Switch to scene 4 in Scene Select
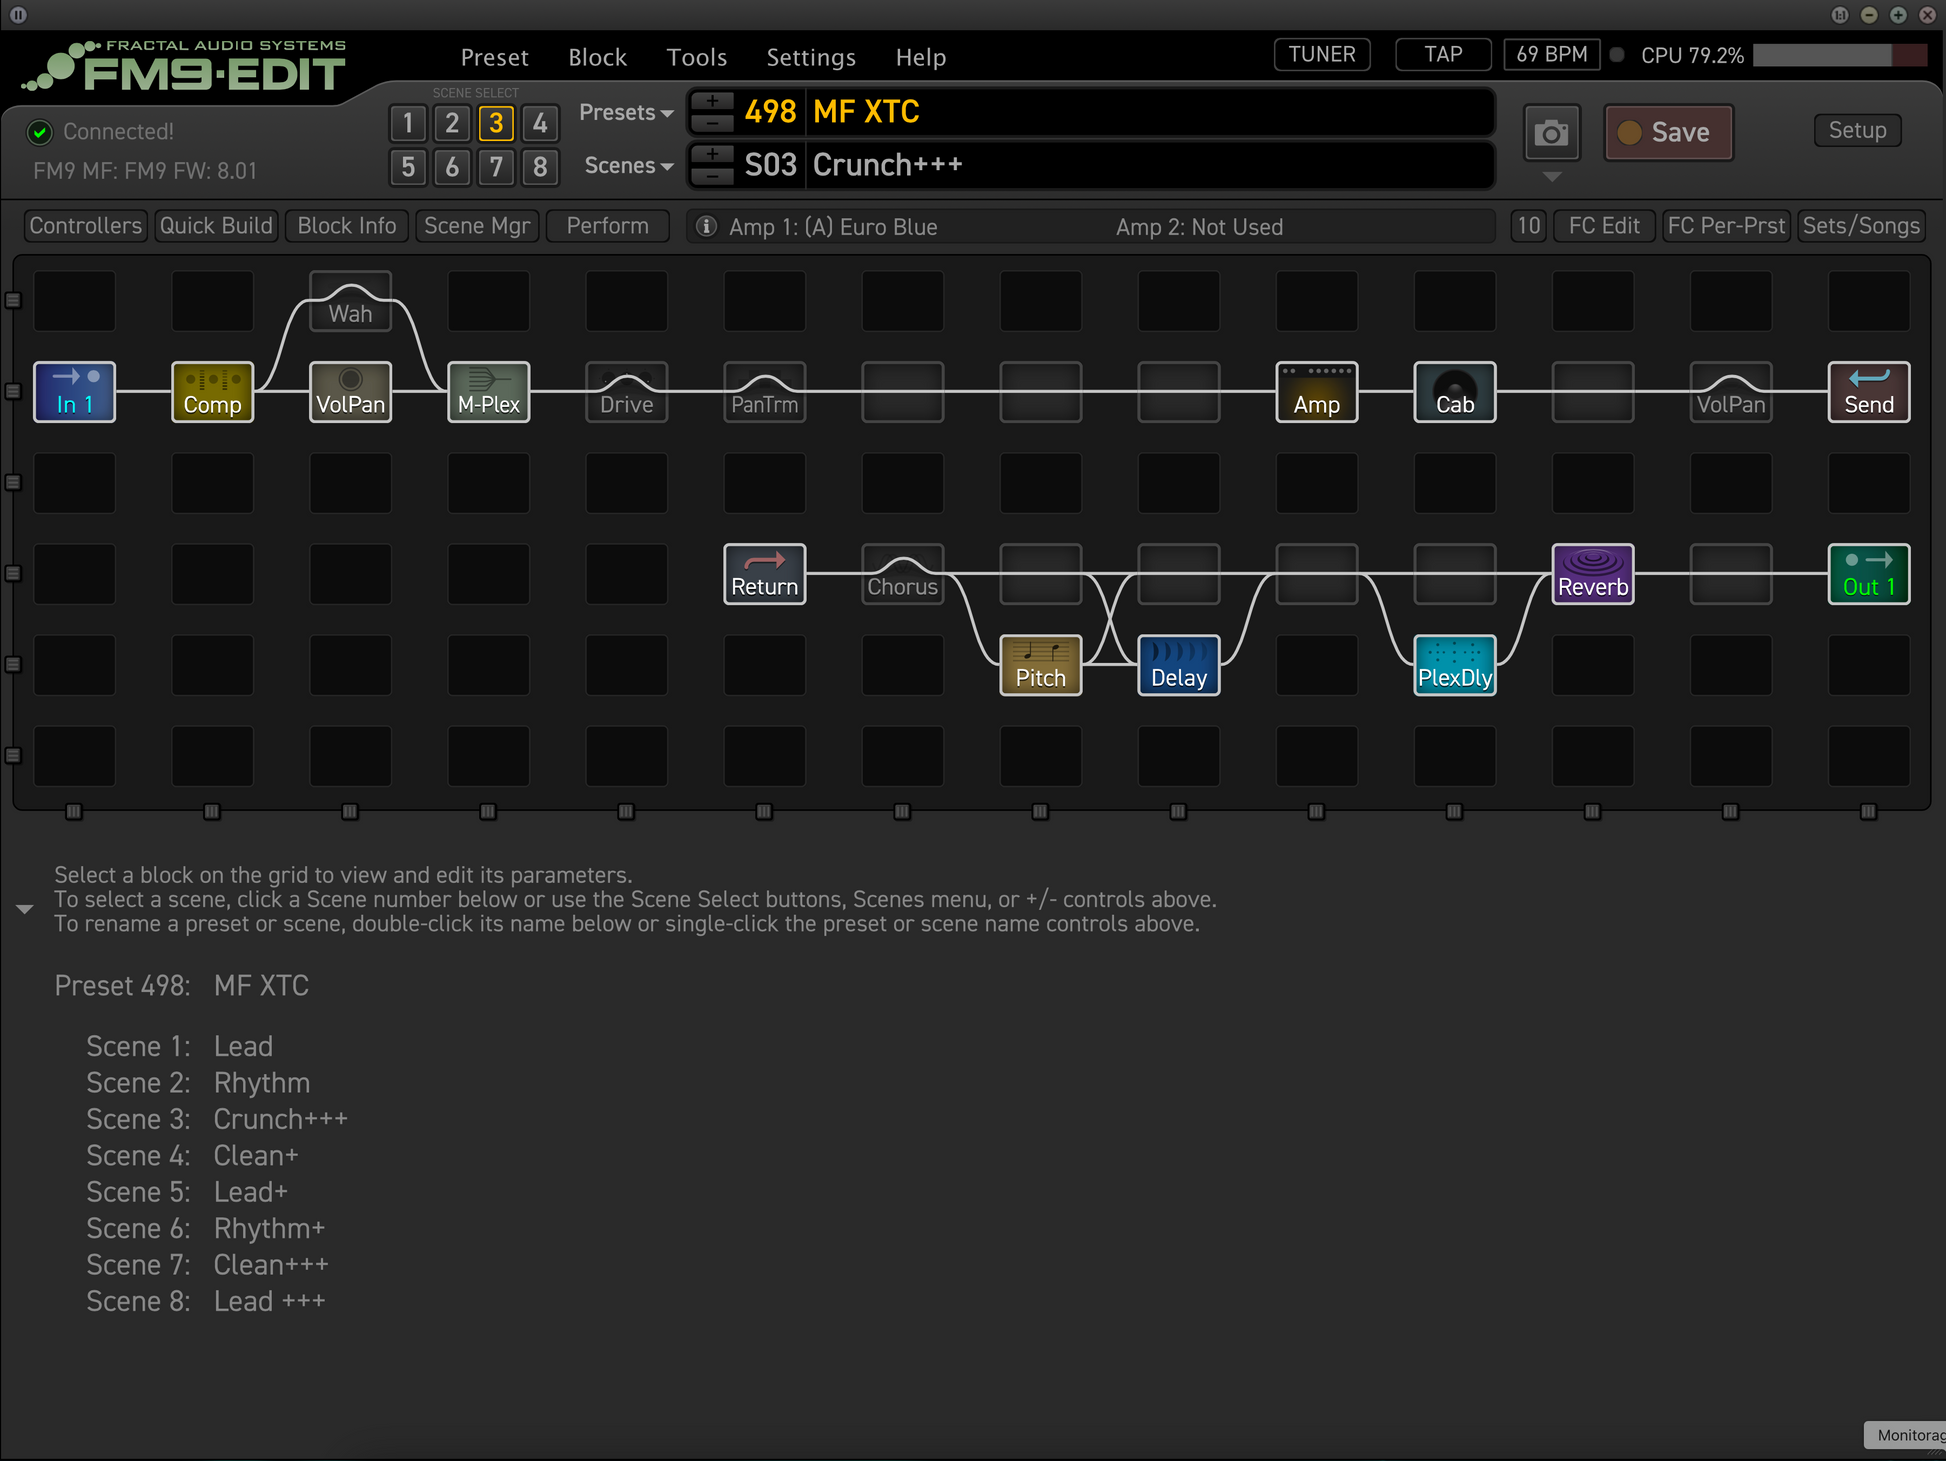 coord(540,123)
